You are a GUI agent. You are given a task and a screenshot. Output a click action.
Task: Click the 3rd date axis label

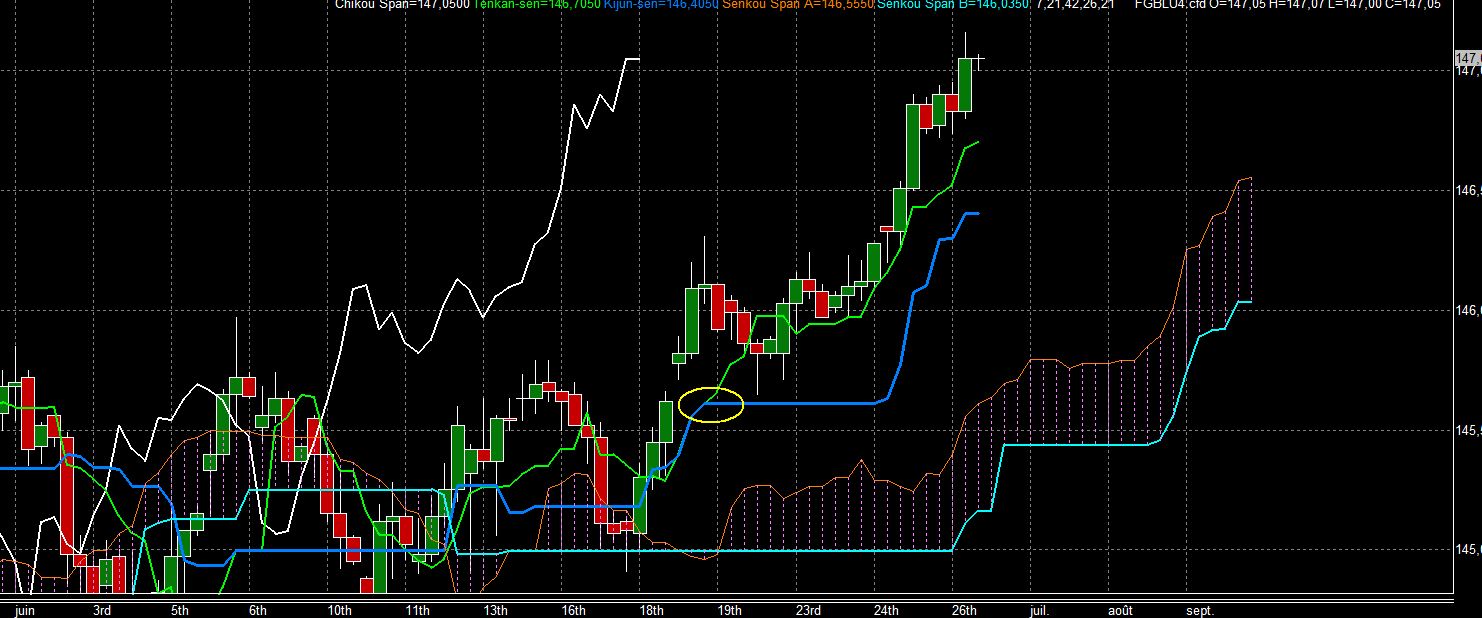tap(101, 610)
